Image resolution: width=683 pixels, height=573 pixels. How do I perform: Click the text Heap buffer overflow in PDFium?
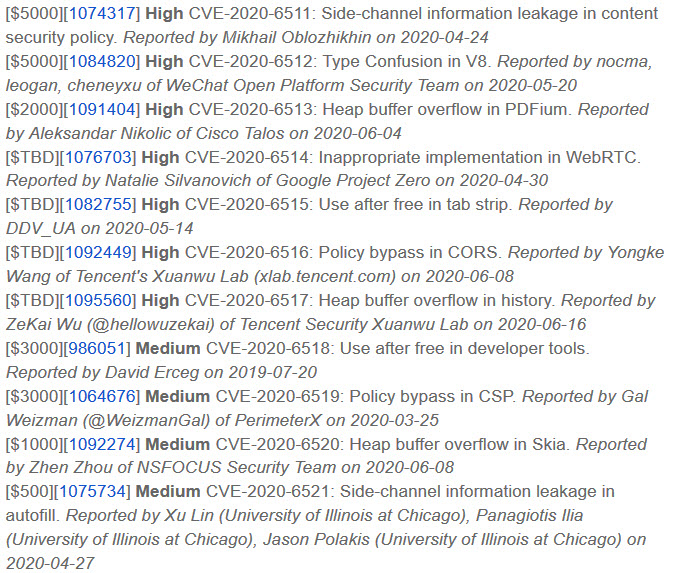(447, 109)
